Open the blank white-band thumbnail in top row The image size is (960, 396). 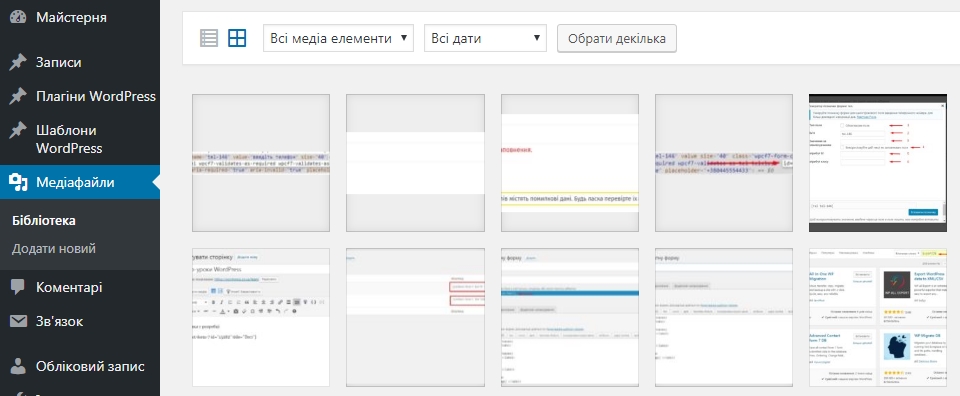(415, 163)
